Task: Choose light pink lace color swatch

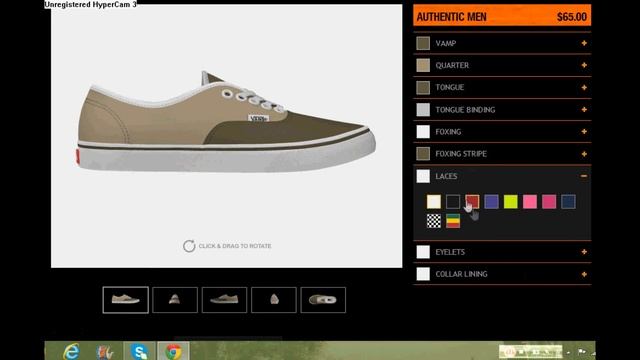Action: pos(530,202)
